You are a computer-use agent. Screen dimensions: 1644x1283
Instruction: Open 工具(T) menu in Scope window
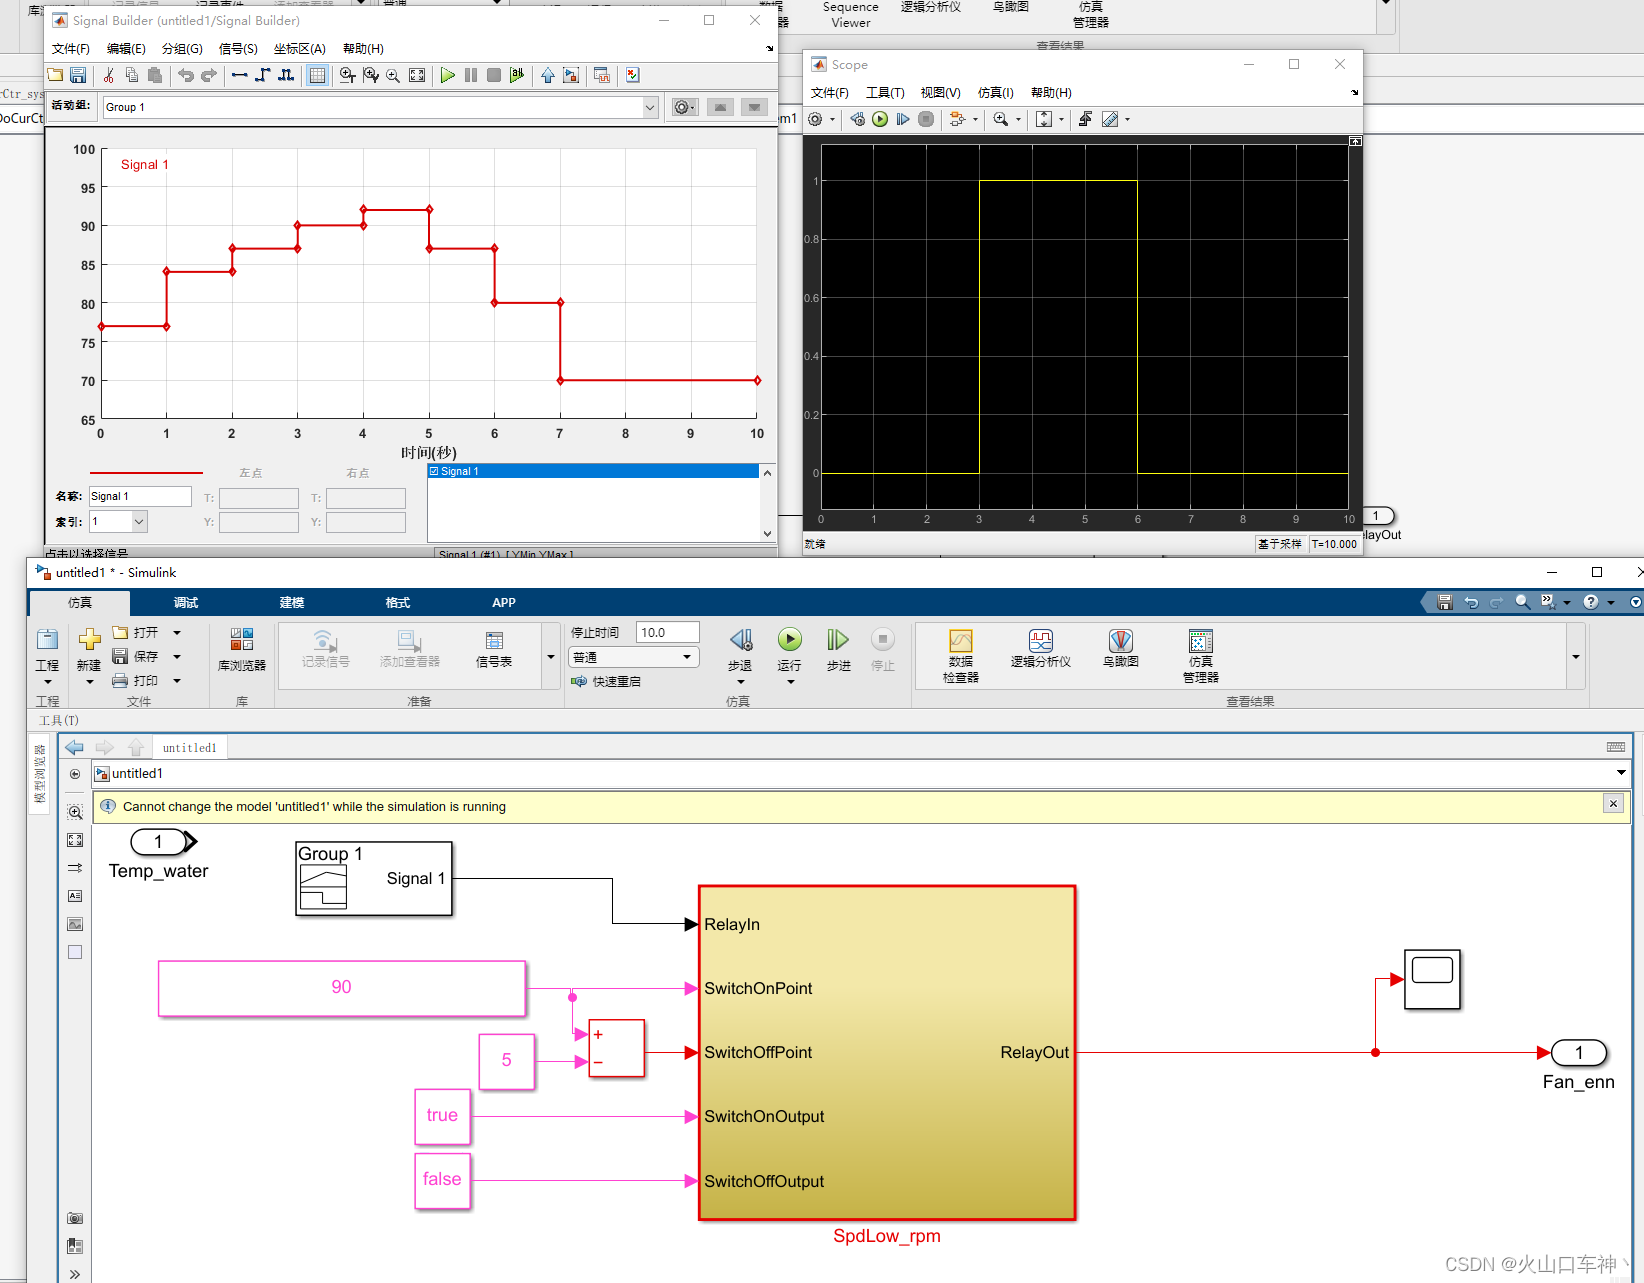pyautogui.click(x=885, y=92)
